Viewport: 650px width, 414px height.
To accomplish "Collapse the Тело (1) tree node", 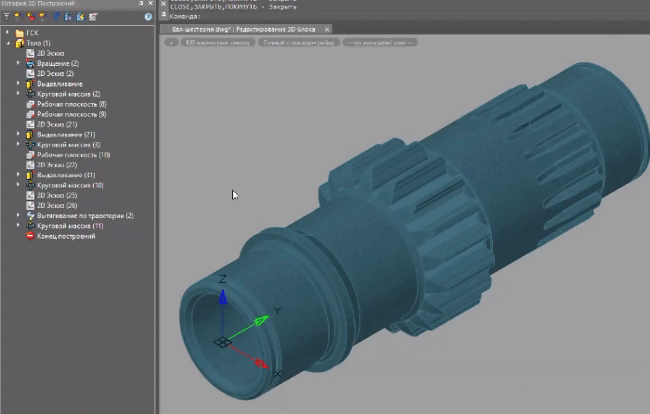I will (x=8, y=43).
